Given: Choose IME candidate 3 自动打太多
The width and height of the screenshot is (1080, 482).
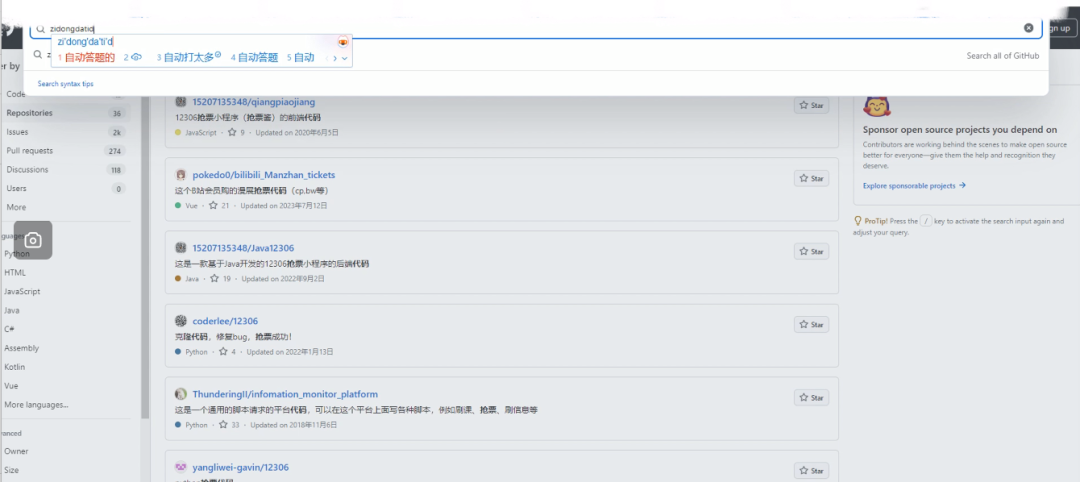Looking at the screenshot, I should [188, 58].
